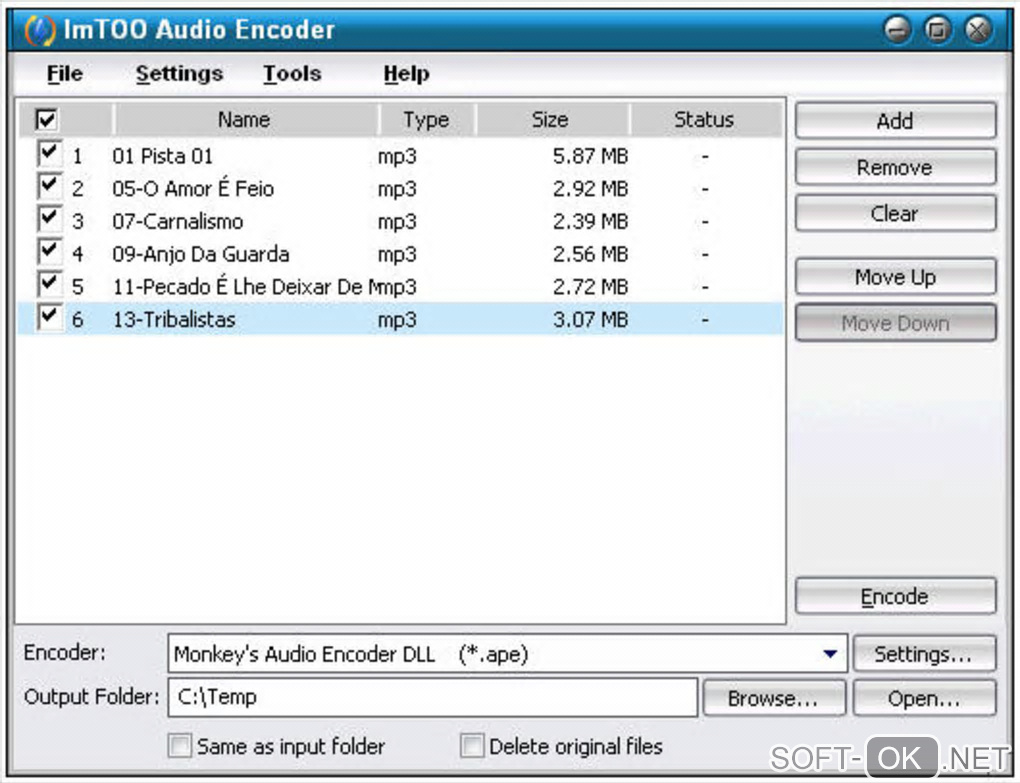The height and width of the screenshot is (783, 1020).
Task: Uncheck file 09-Anjo Da Guarda
Action: point(49,251)
